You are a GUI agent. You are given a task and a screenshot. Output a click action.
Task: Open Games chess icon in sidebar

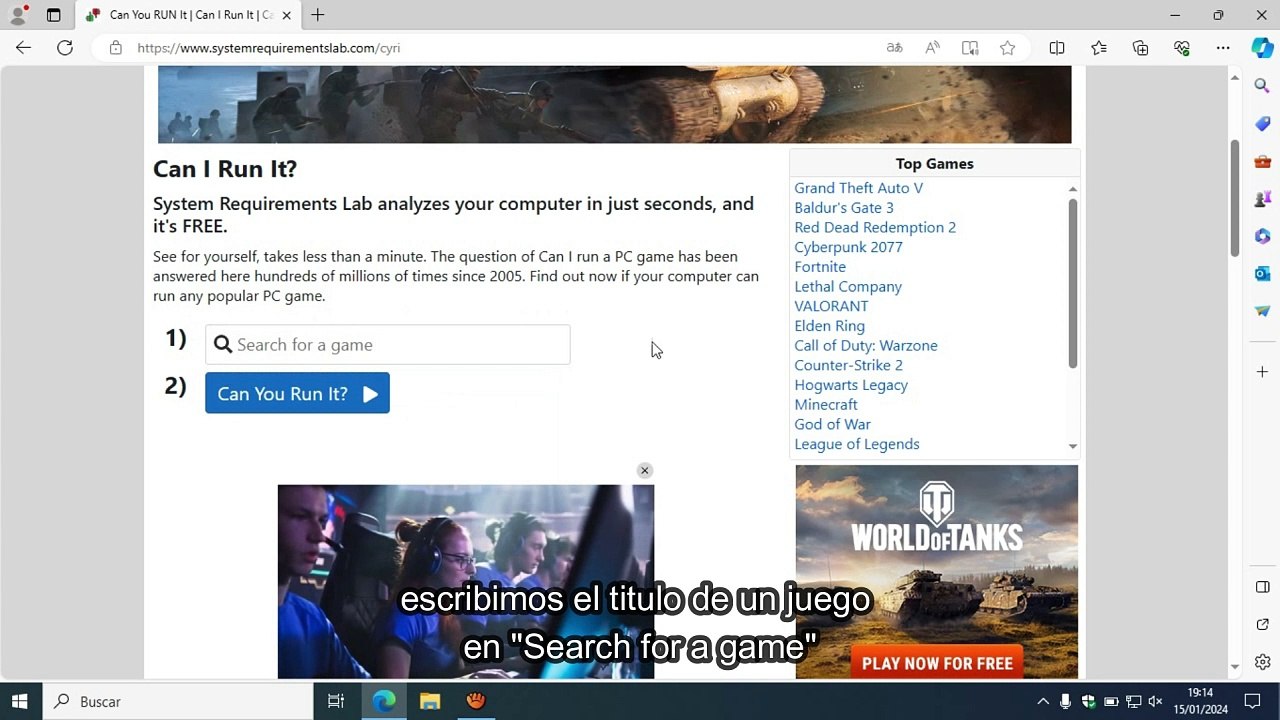click(x=1262, y=199)
